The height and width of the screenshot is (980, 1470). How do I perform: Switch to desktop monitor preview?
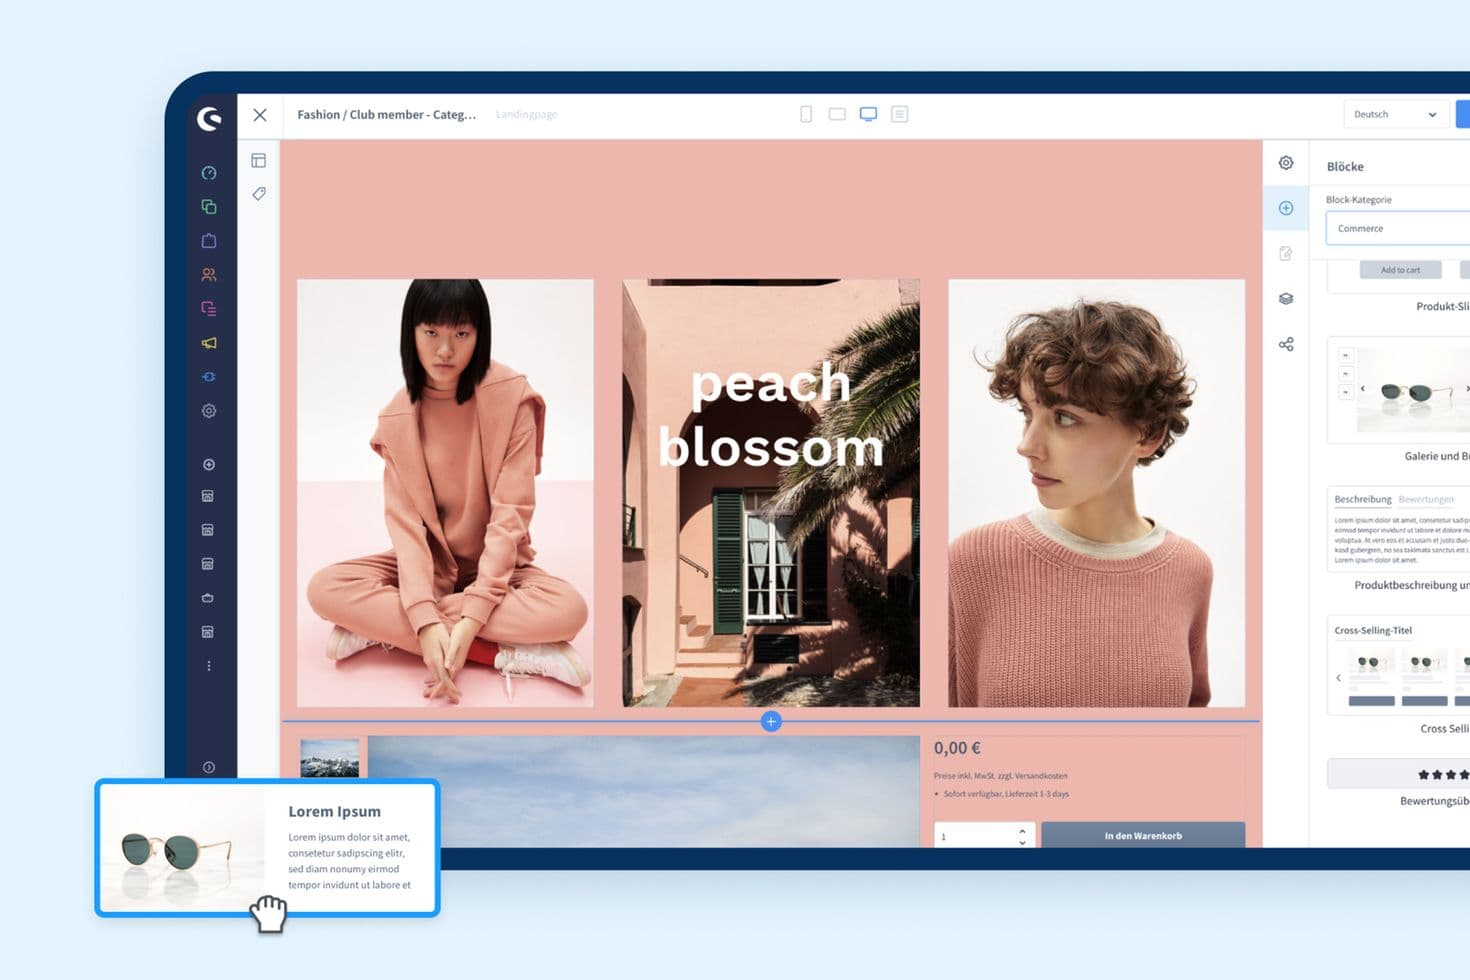(868, 115)
